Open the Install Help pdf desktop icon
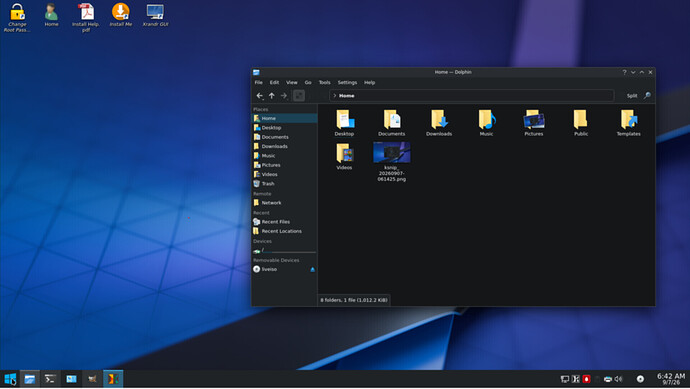 [x=86, y=18]
